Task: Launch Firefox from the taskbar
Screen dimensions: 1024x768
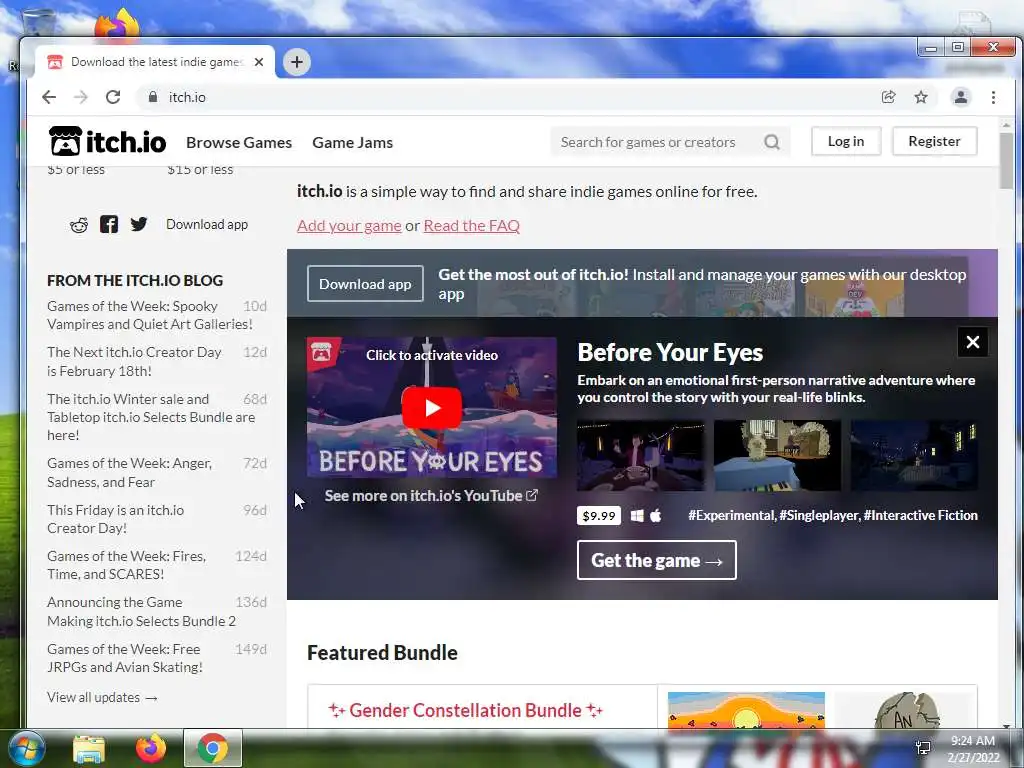Action: (x=151, y=748)
